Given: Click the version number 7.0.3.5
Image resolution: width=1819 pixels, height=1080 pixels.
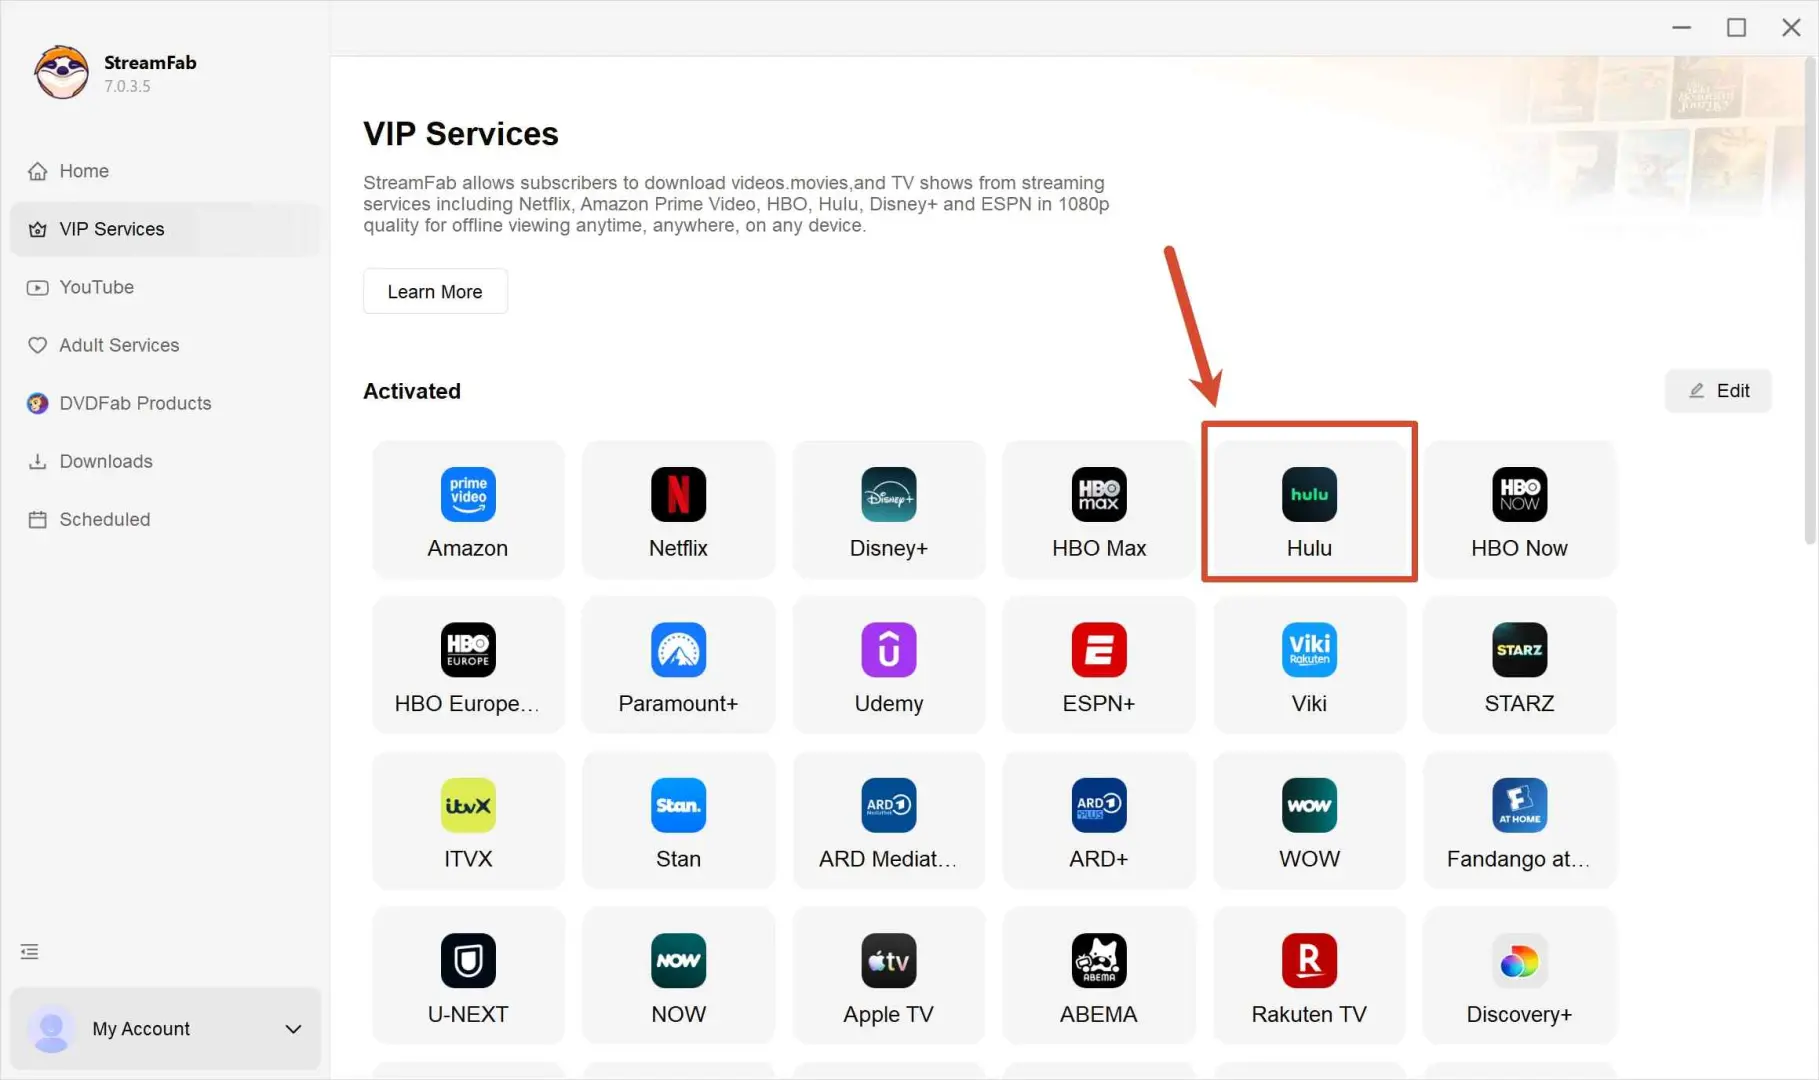Looking at the screenshot, I should (x=128, y=86).
